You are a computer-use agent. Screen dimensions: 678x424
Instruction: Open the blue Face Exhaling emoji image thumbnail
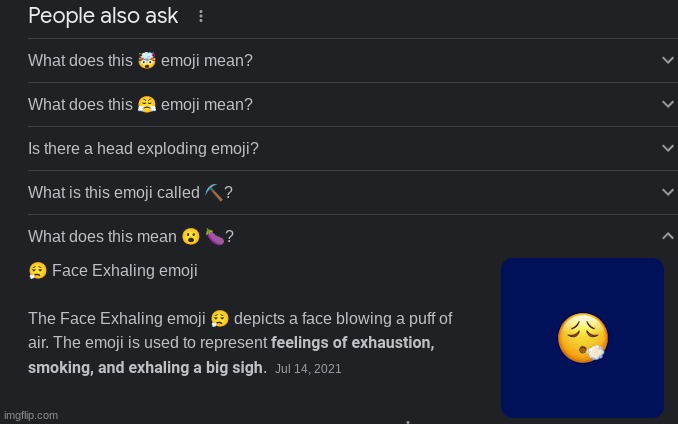point(582,338)
